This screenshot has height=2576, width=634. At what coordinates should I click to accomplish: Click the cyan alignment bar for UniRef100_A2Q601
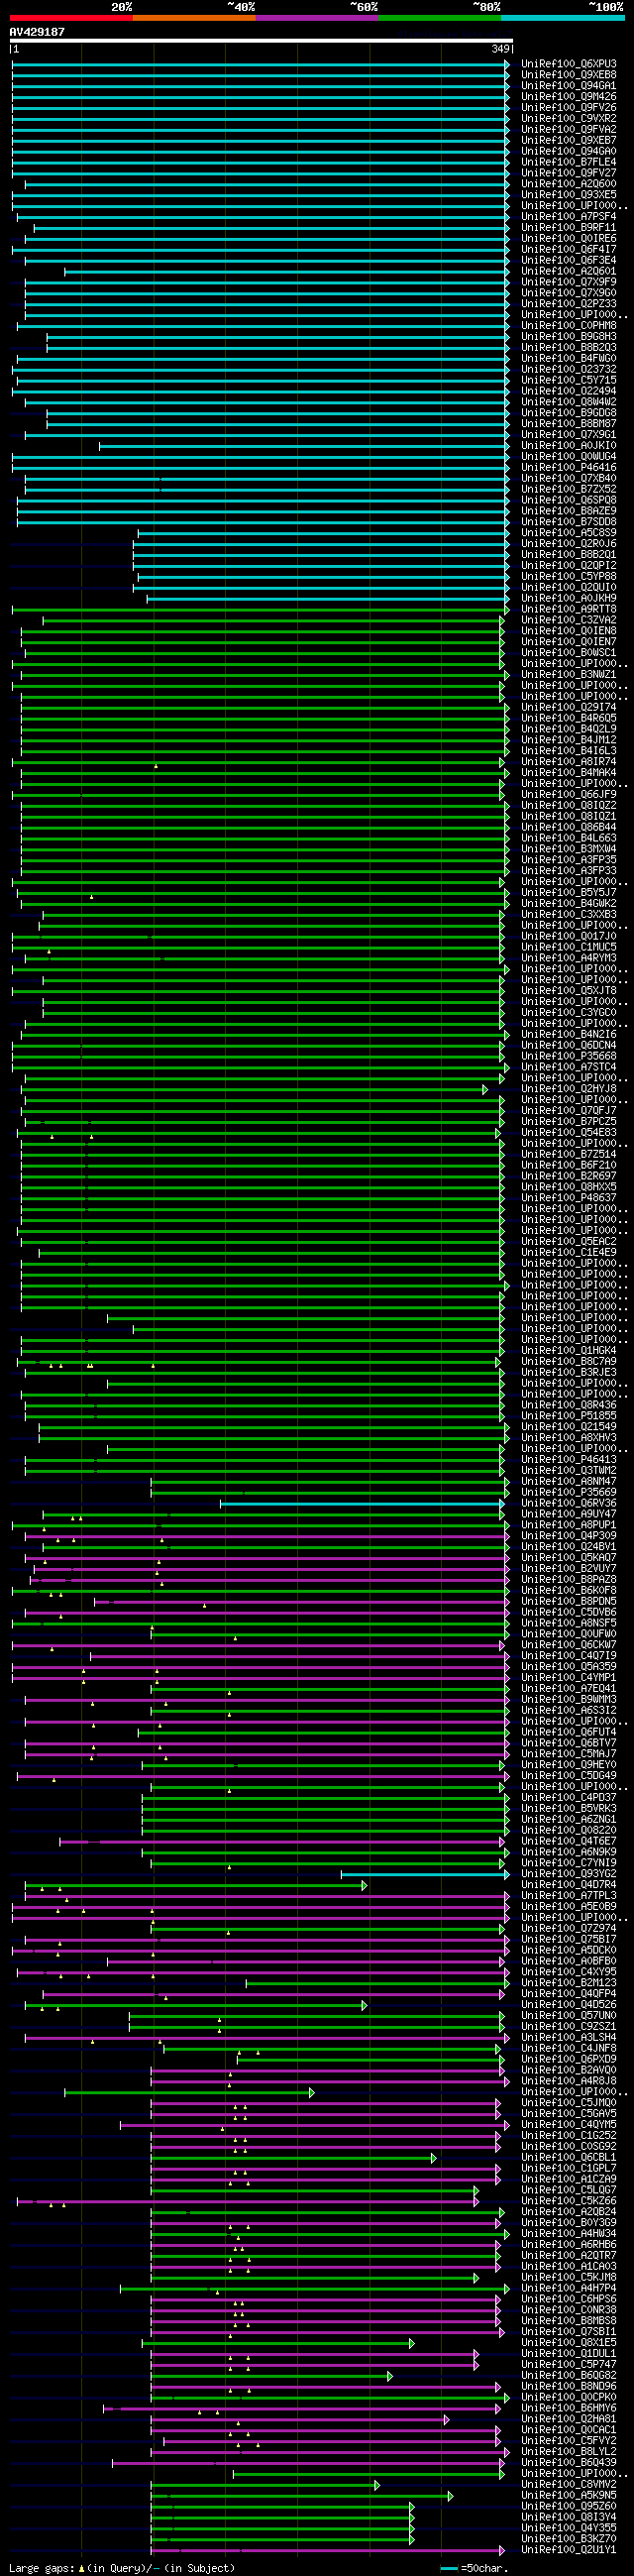tap(287, 271)
